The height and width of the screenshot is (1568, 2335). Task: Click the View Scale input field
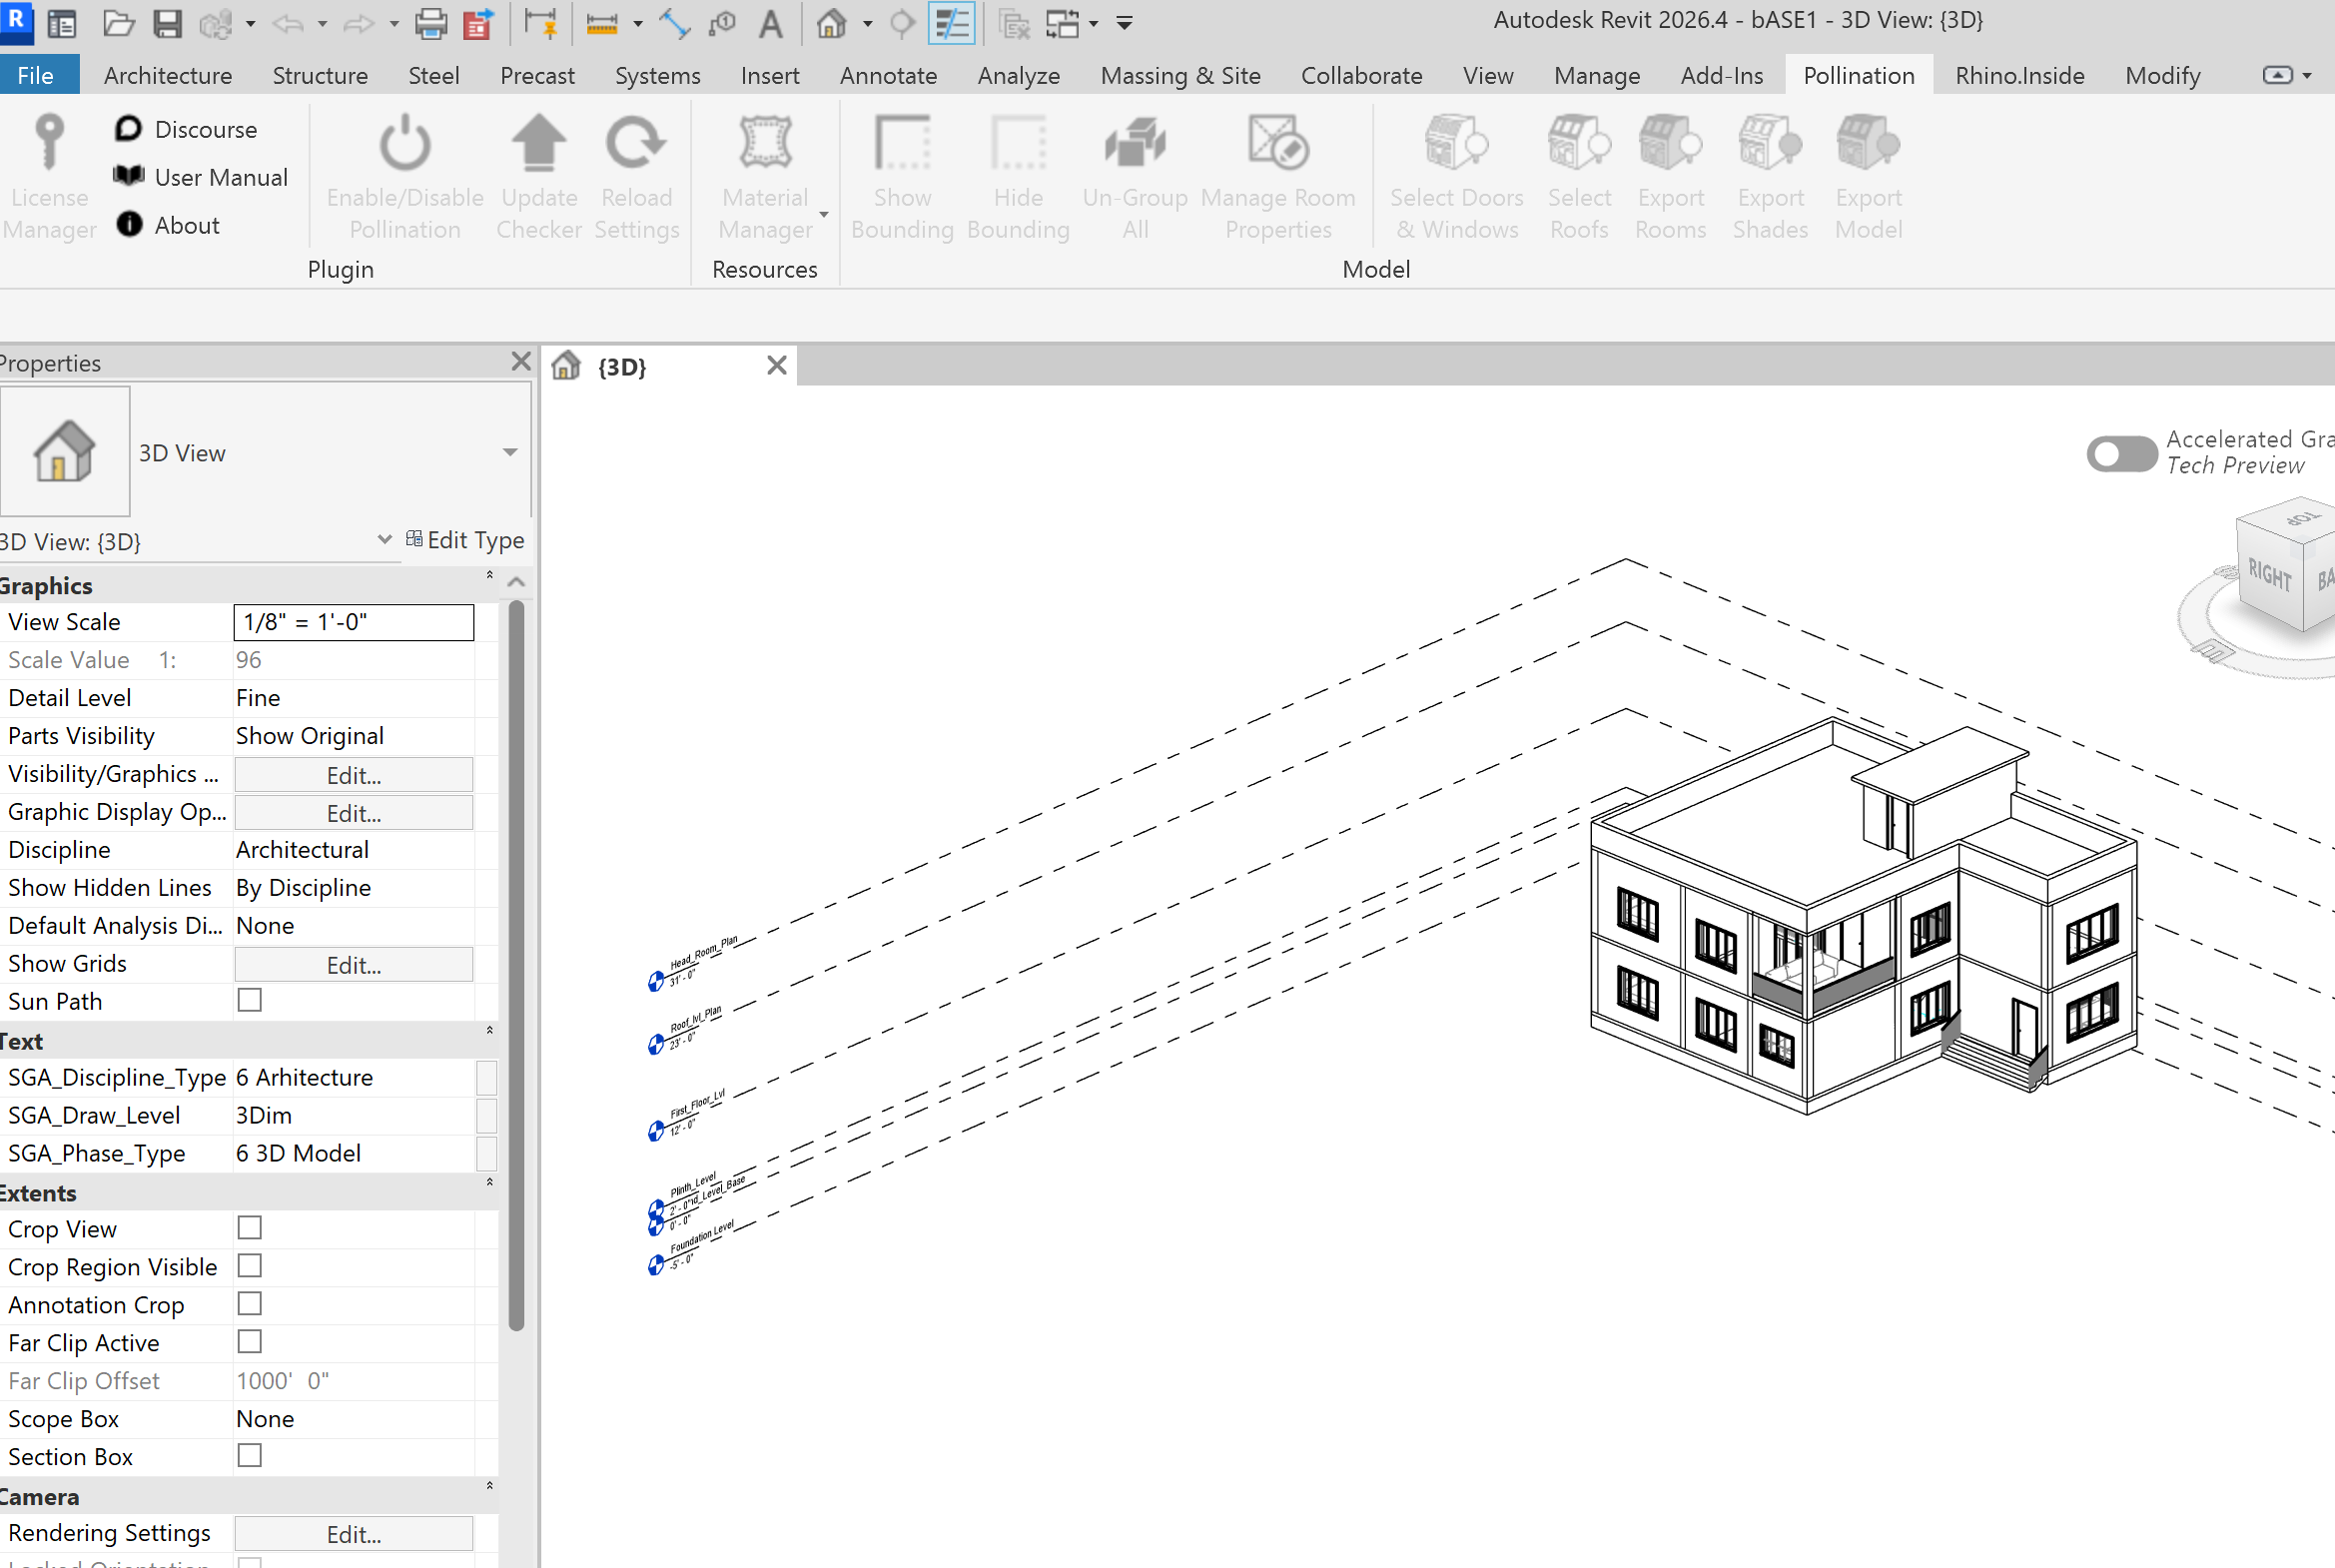coord(353,622)
